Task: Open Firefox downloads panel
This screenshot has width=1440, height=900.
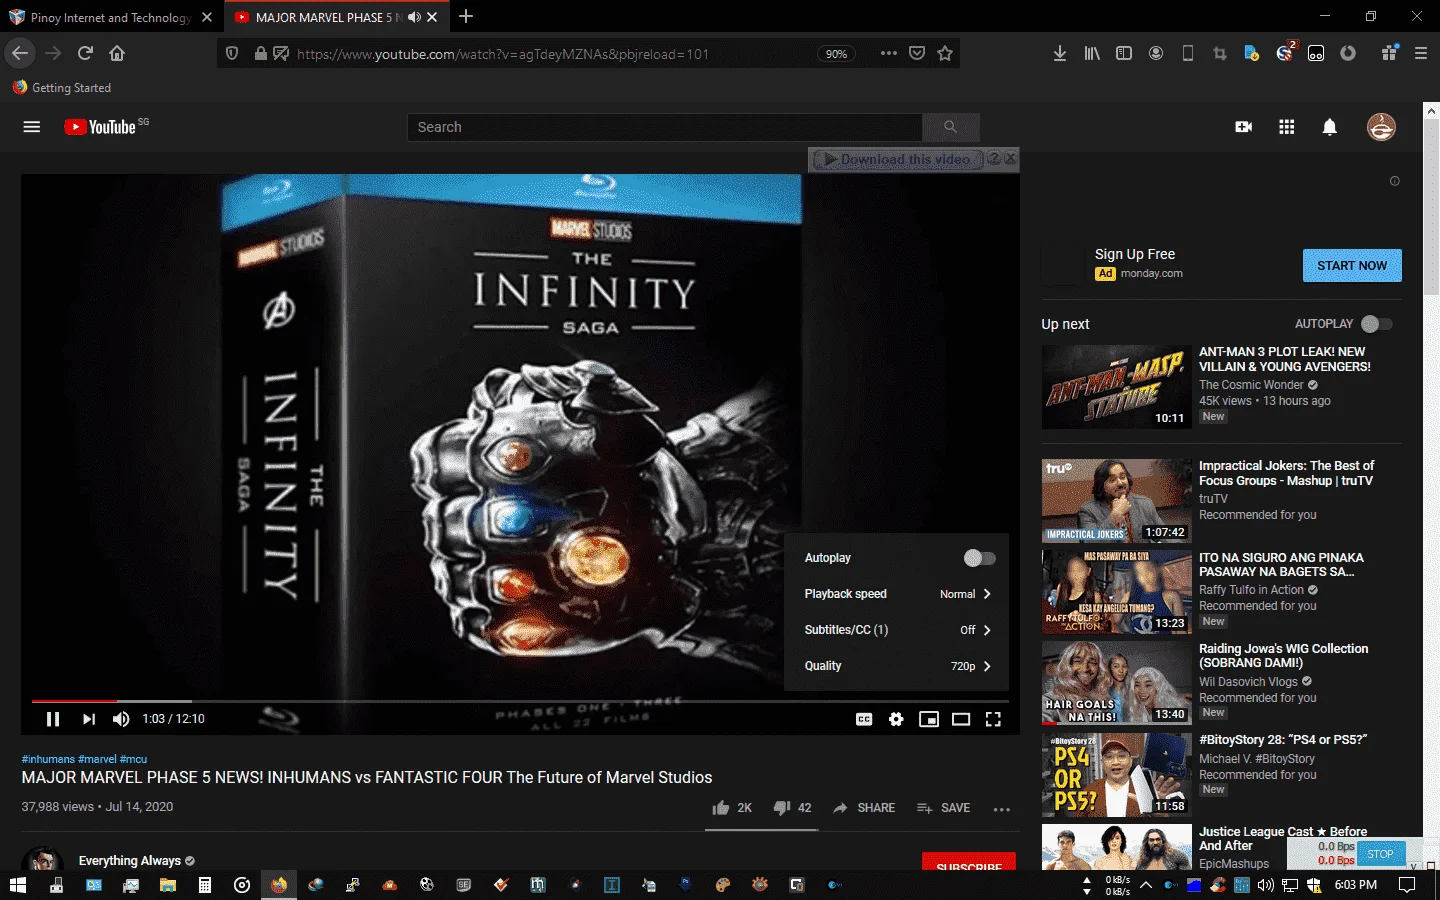Action: [x=1060, y=53]
